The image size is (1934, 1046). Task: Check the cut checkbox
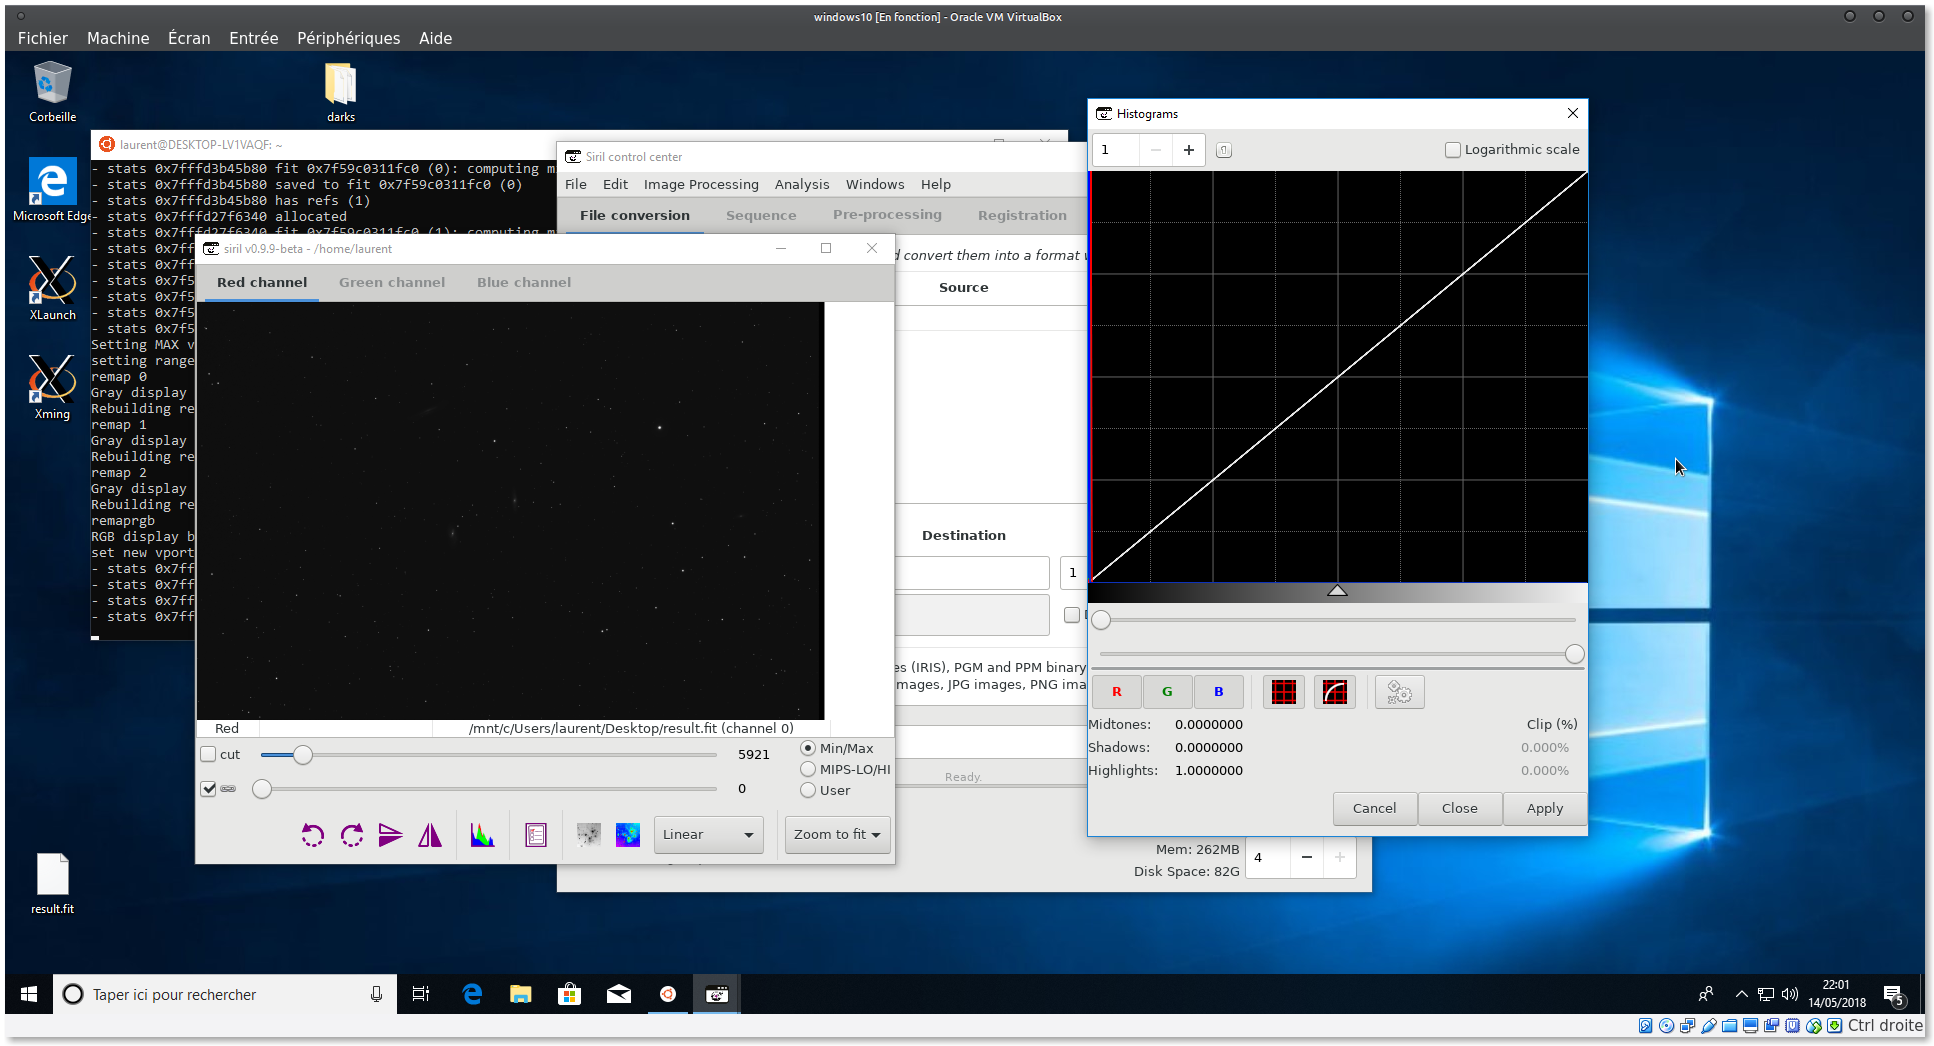pyautogui.click(x=209, y=755)
